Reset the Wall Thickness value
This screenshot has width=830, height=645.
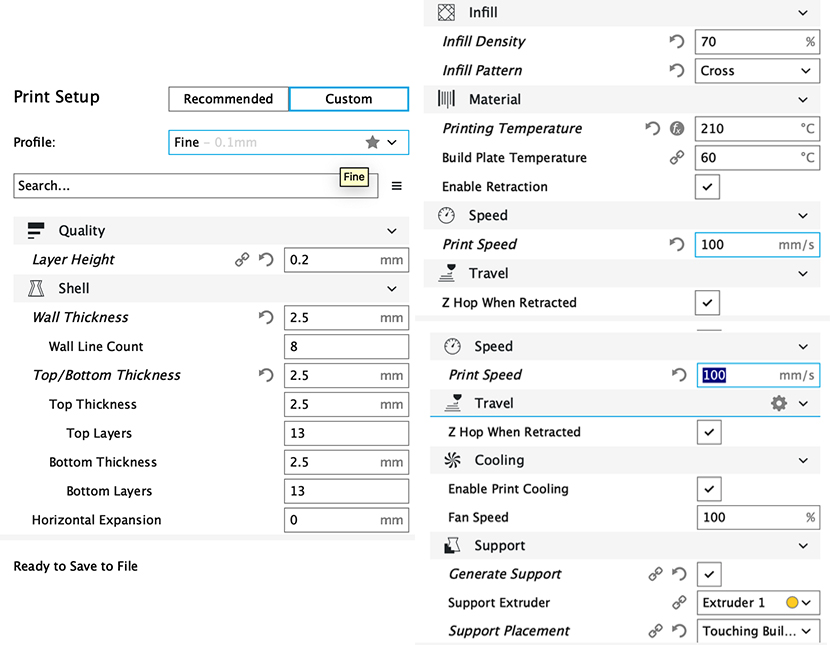point(266,318)
